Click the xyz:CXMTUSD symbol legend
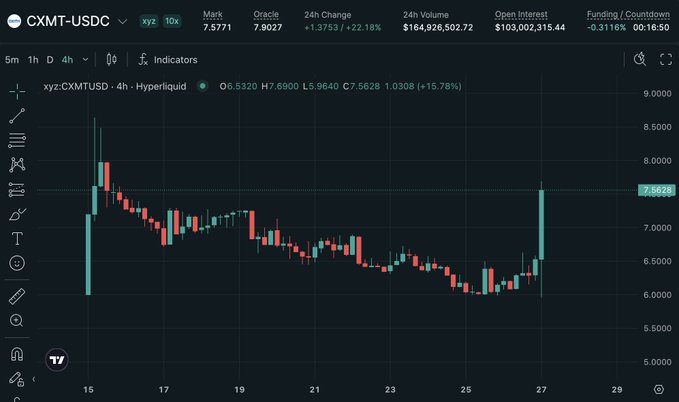 click(115, 86)
